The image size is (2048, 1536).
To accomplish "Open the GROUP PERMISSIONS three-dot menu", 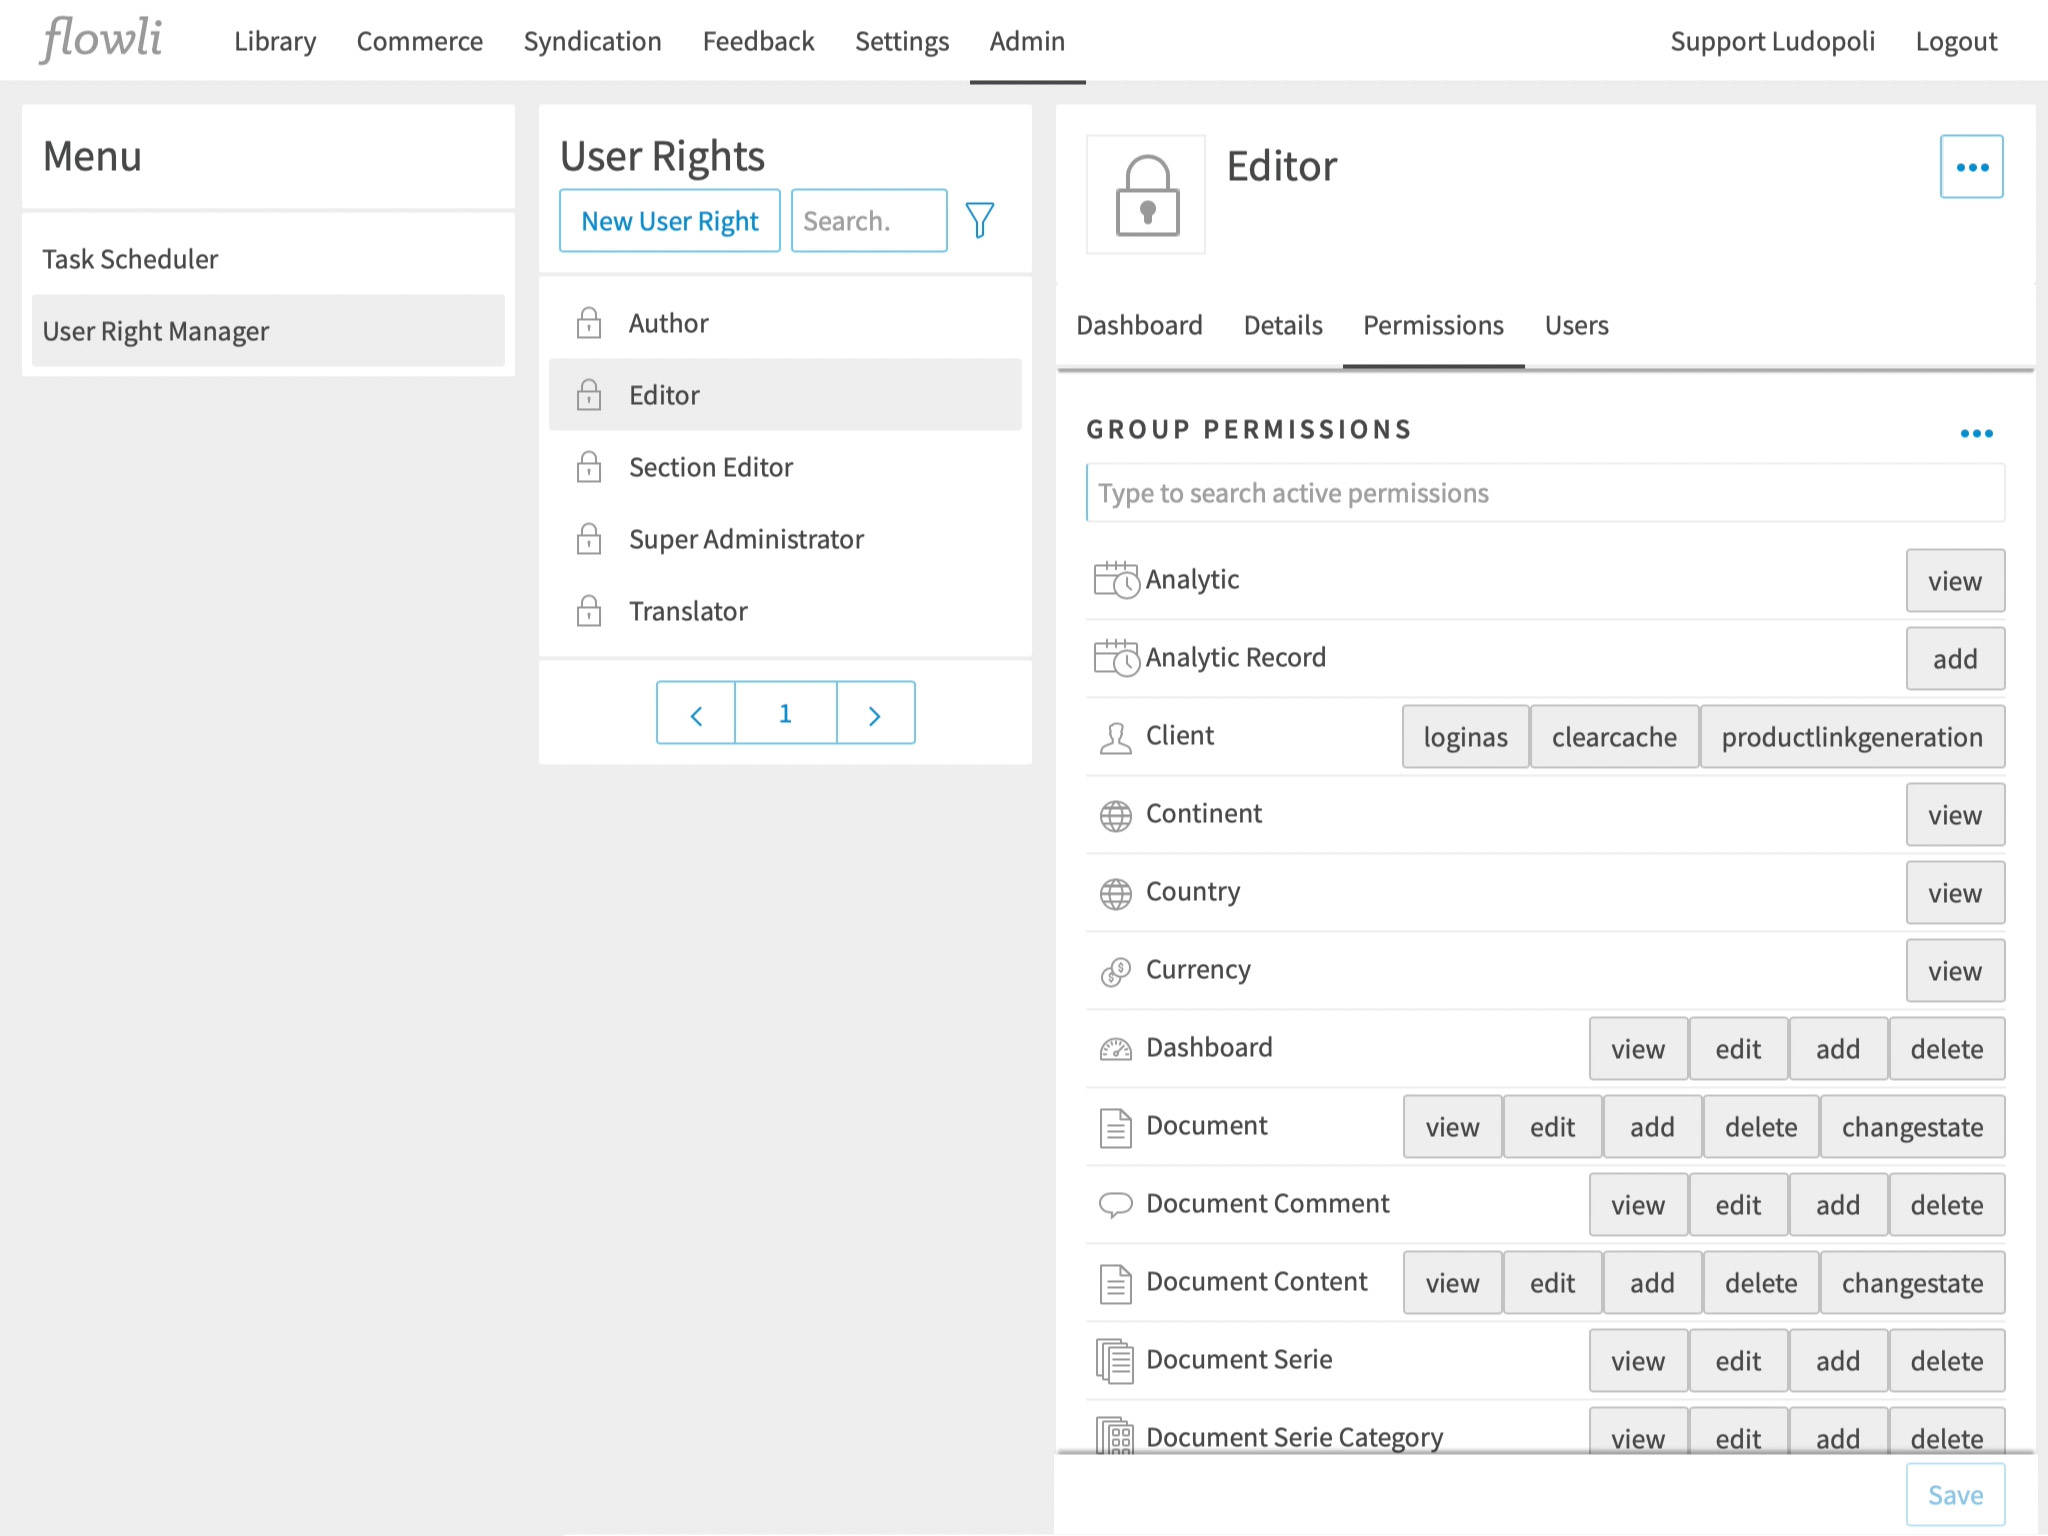I will coord(1975,432).
